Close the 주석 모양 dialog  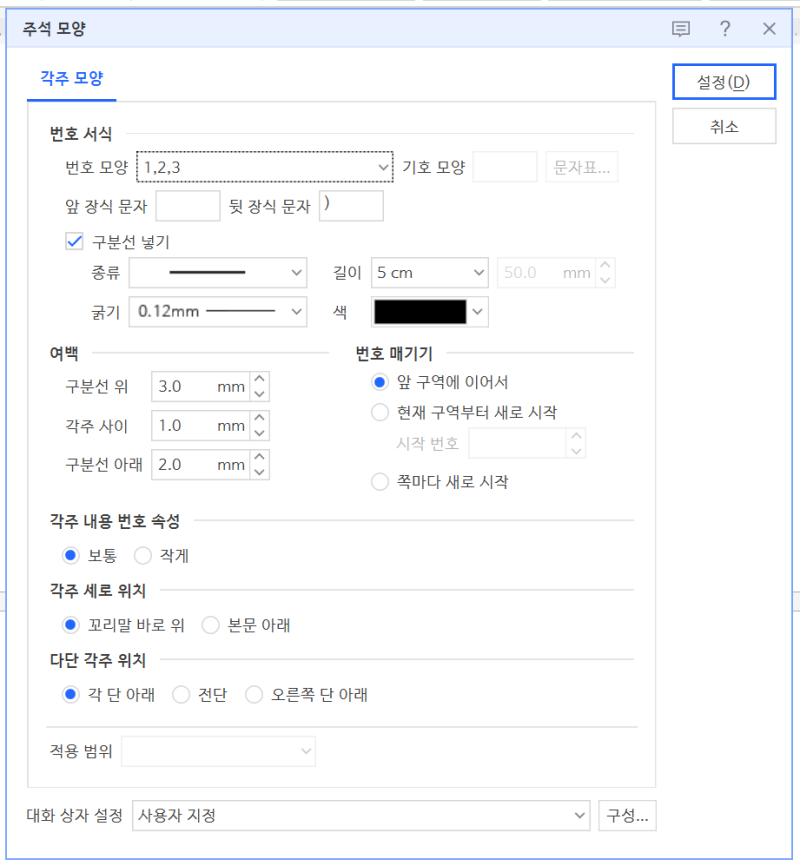click(x=769, y=29)
